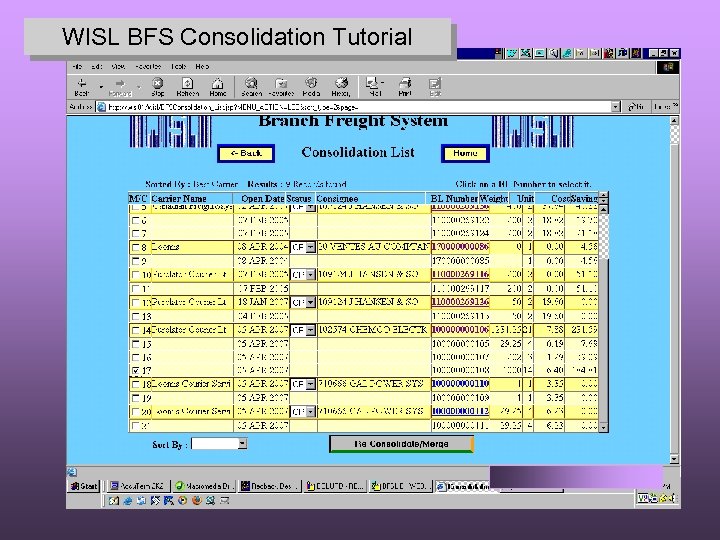Open the Status dropdown in row 12
The height and width of the screenshot is (540, 720).
tap(311, 303)
